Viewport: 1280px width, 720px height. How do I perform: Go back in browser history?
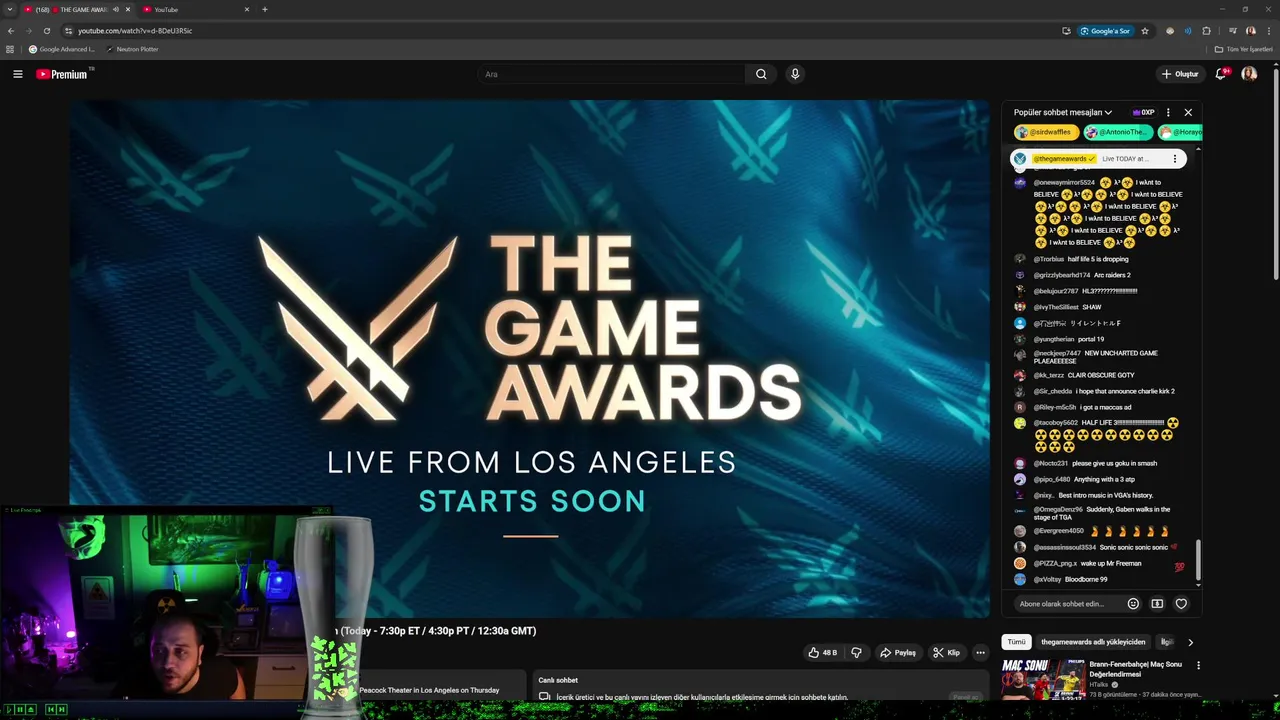tap(10, 31)
